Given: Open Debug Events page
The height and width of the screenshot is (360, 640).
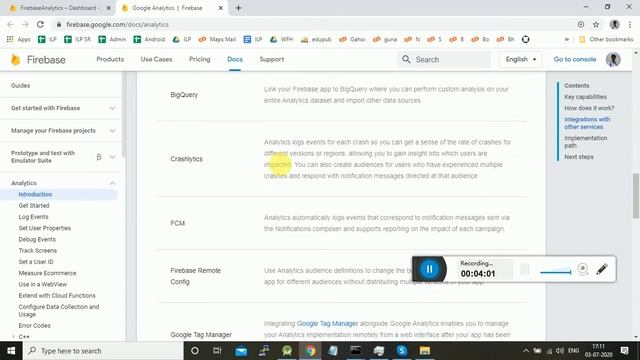Looking at the screenshot, I should click(37, 239).
